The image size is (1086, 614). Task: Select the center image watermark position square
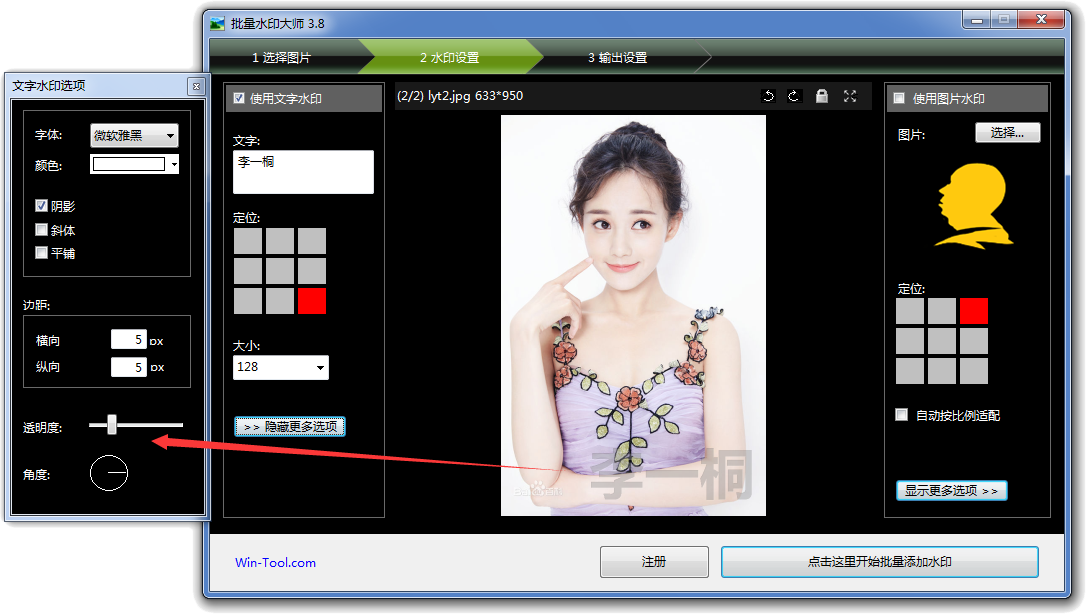[x=942, y=341]
